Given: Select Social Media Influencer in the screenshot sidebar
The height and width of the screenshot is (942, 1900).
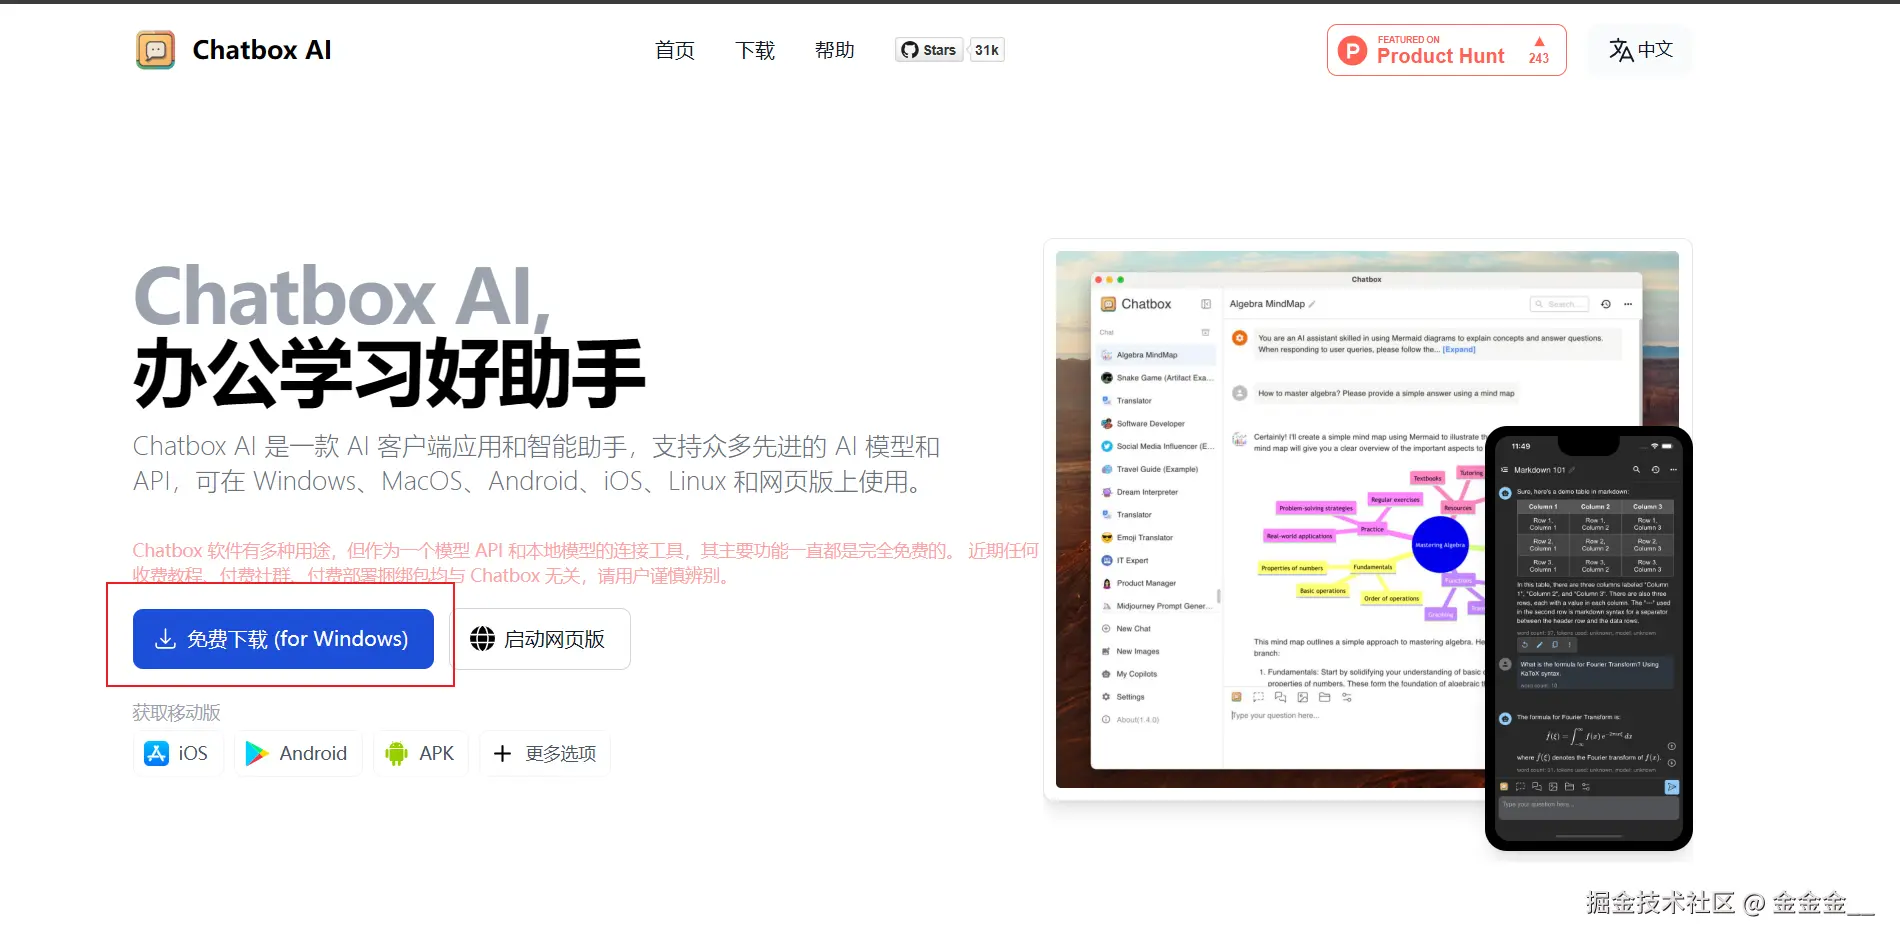Looking at the screenshot, I should 1156,446.
